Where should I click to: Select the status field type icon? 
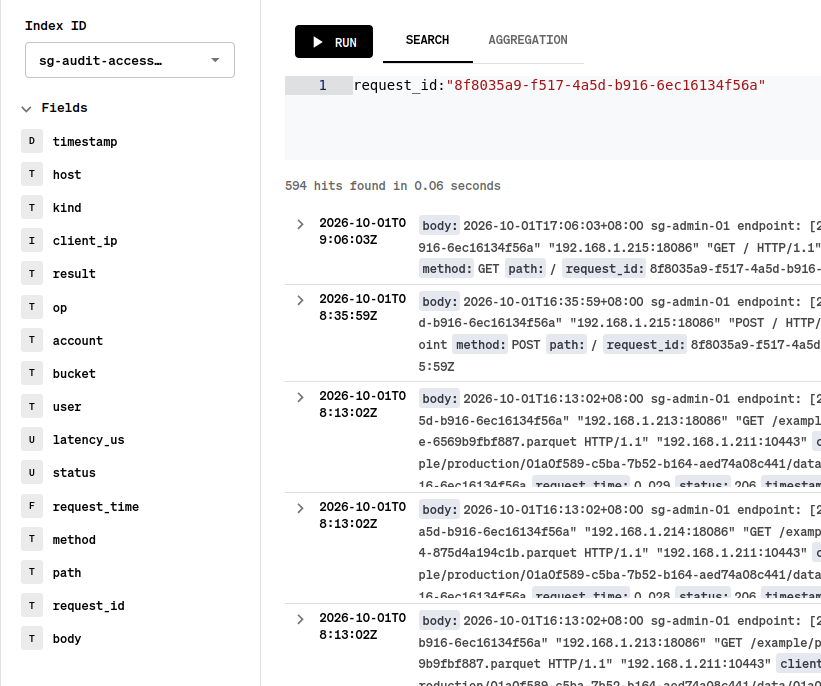(x=32, y=472)
